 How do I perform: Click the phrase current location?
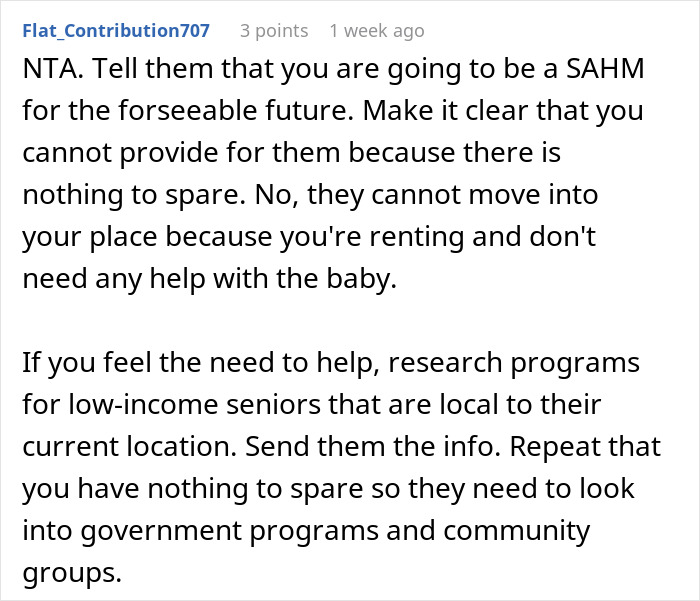(x=129, y=447)
